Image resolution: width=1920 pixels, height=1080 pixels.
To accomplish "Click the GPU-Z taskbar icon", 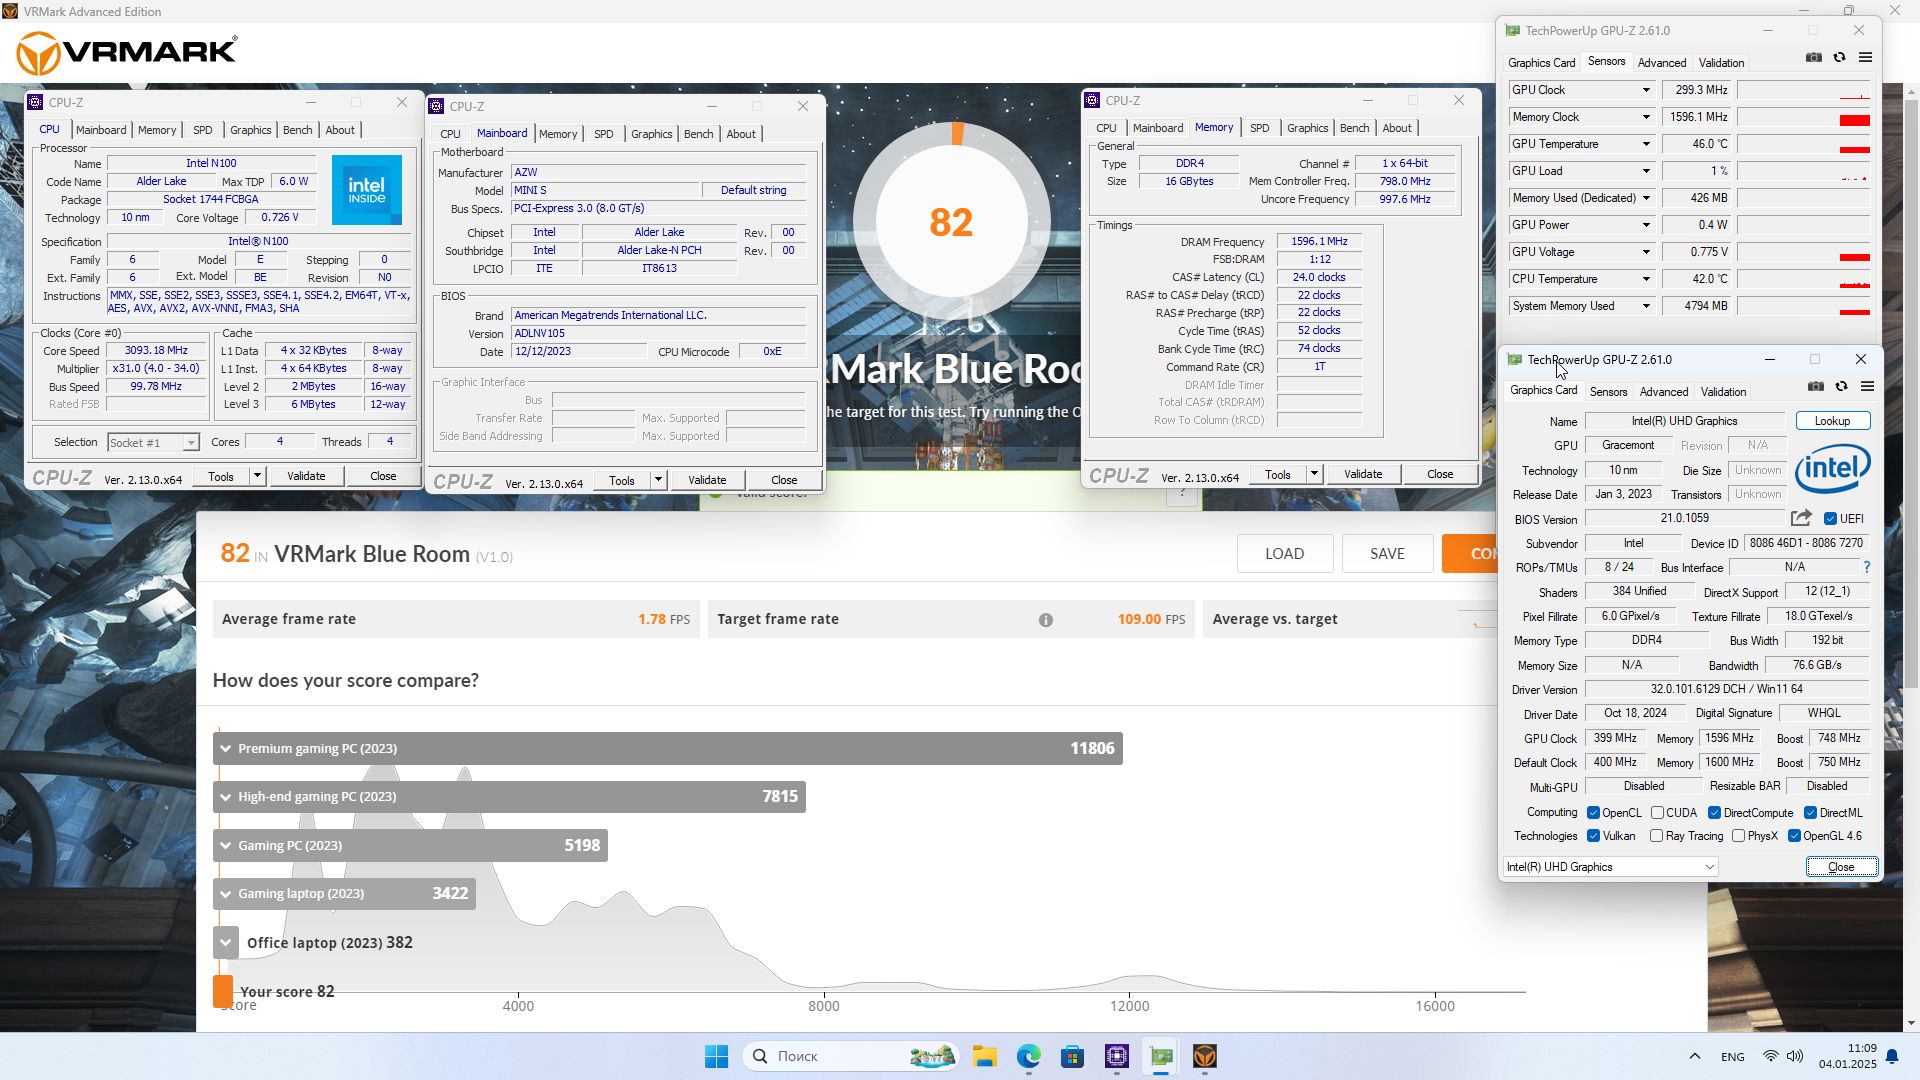I will (x=1161, y=1056).
